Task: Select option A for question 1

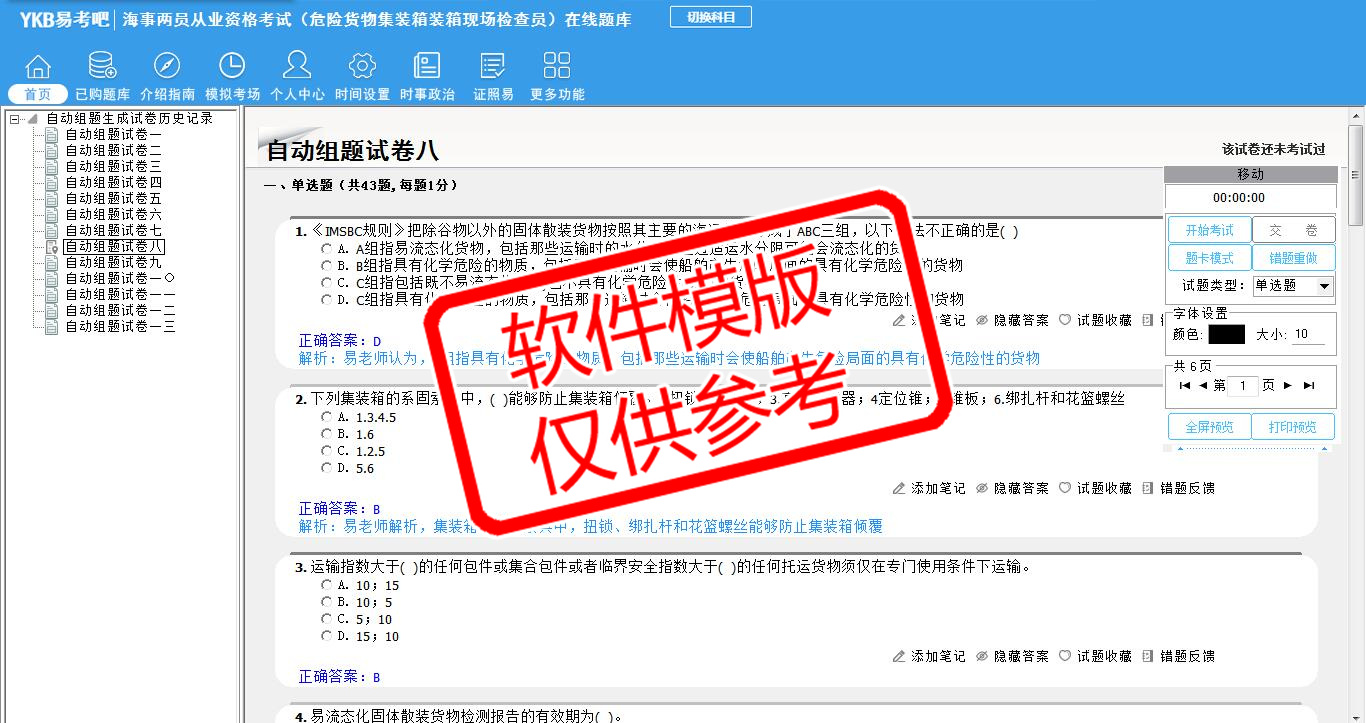Action: pos(326,248)
